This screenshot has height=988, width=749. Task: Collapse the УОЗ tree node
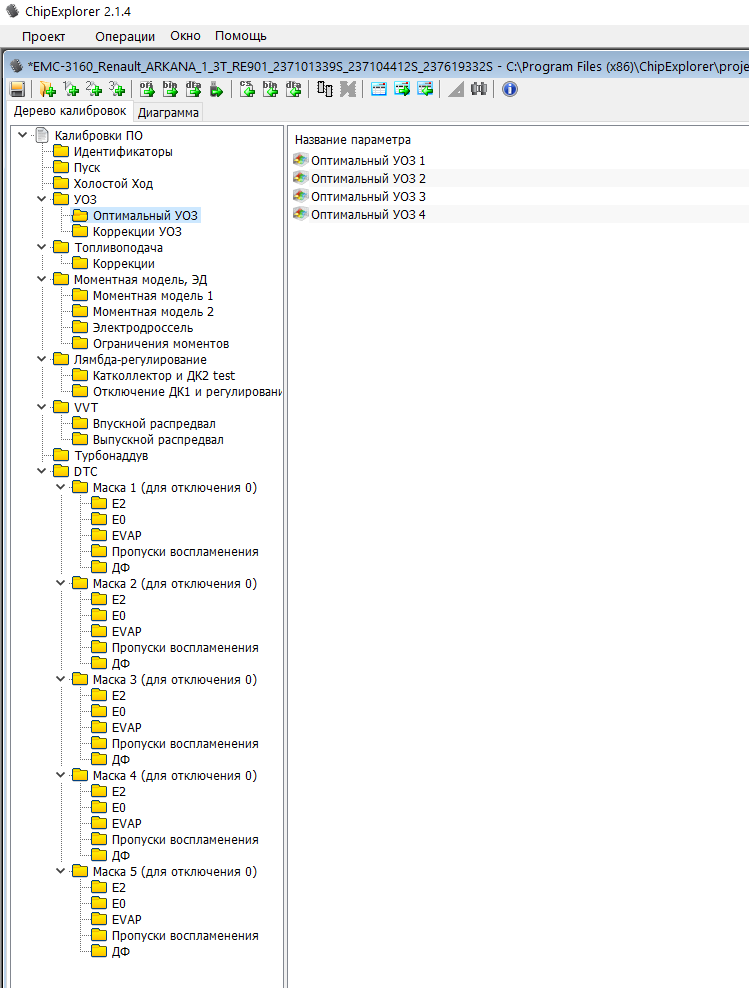[41, 200]
